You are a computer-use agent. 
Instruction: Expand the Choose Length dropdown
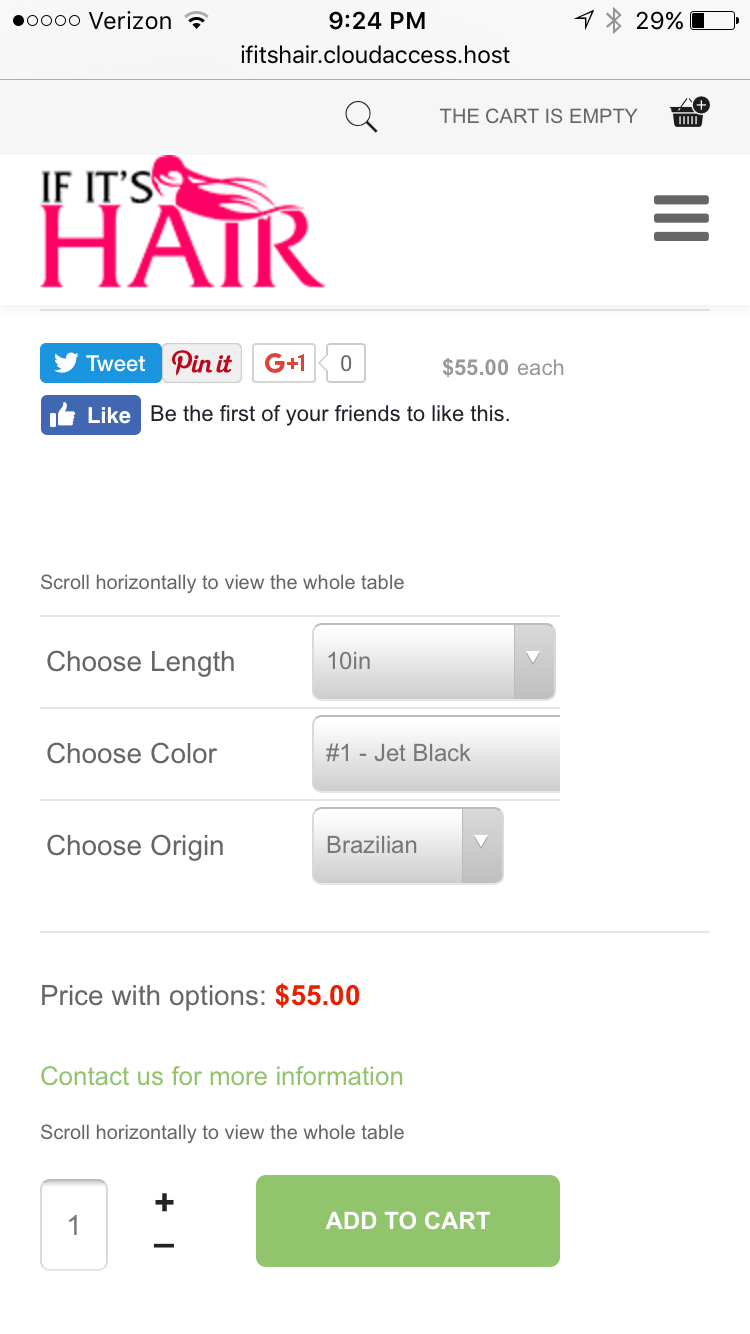tap(433, 661)
